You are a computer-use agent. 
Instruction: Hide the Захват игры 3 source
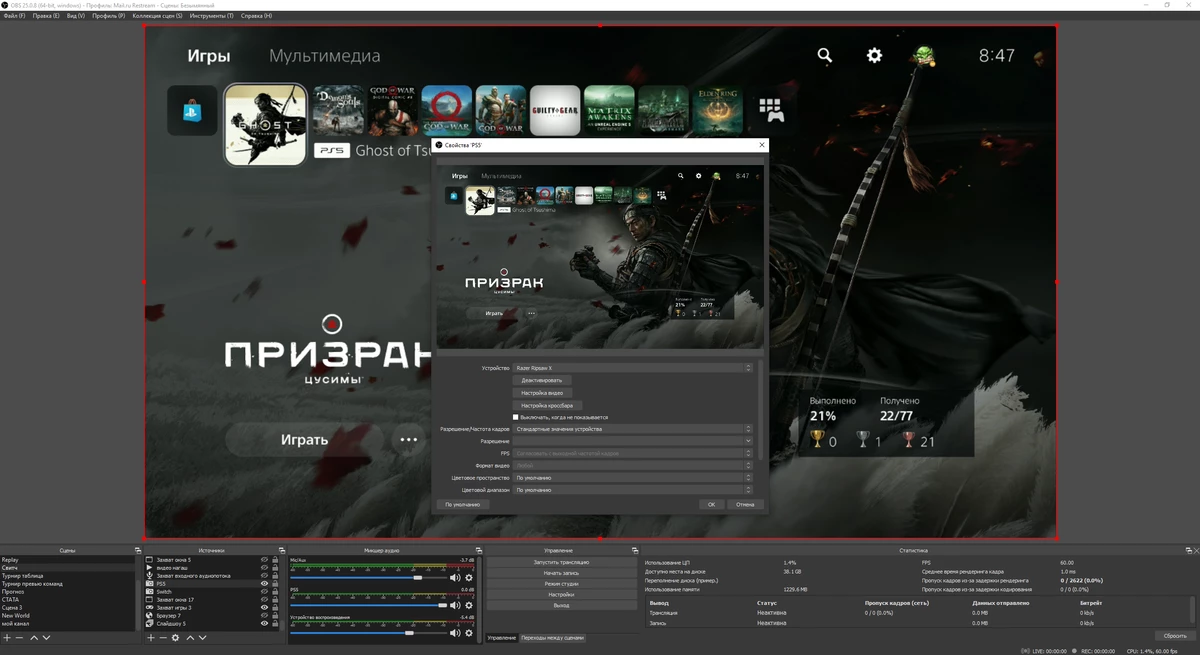265,608
